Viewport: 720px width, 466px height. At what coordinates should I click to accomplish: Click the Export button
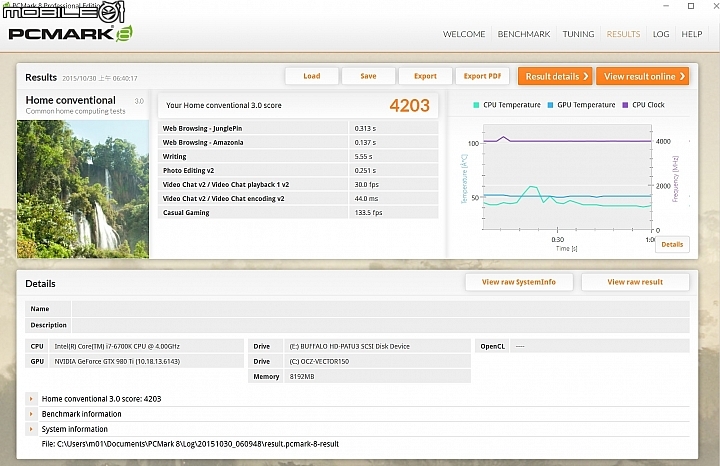425,76
